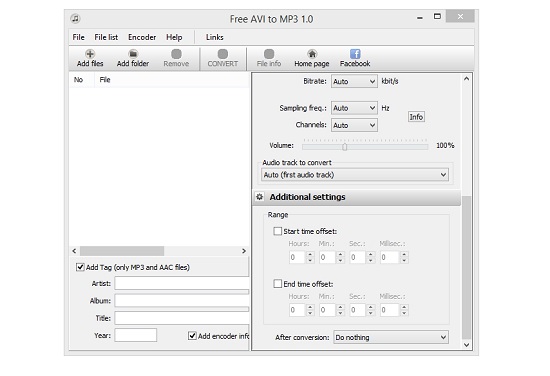
Task: Click the Start time offset Millisec. field
Action: pos(390,257)
